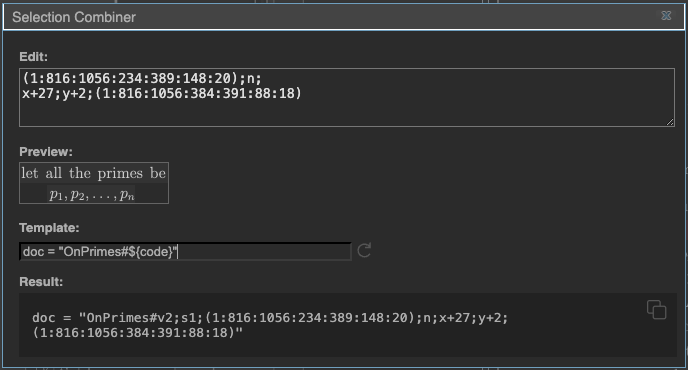Click 'OnPrimes#' text in the Template field
Image resolution: width=688 pixels, height=370 pixels.
coord(96,251)
